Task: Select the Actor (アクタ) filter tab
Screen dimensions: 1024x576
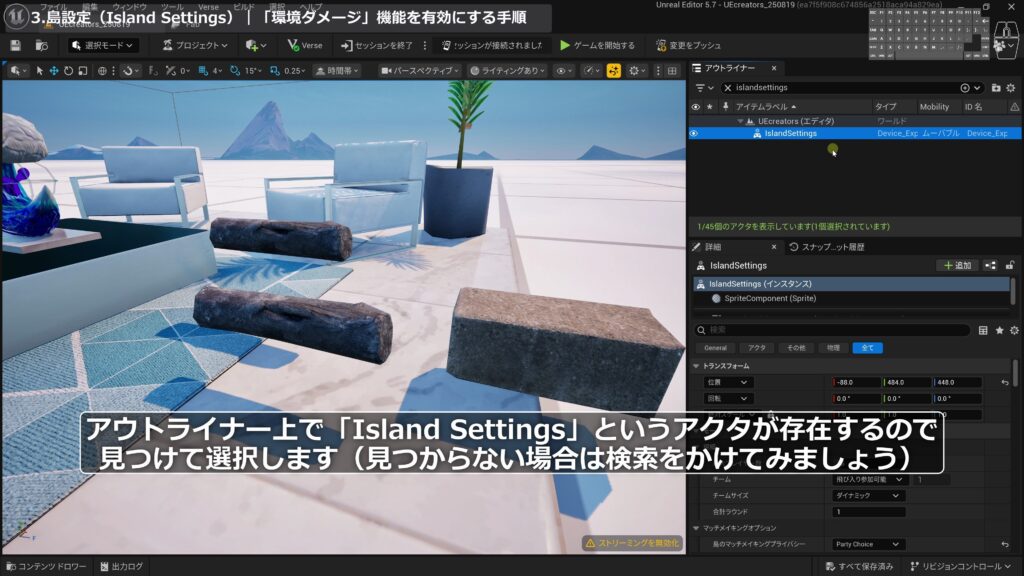Action: click(756, 348)
